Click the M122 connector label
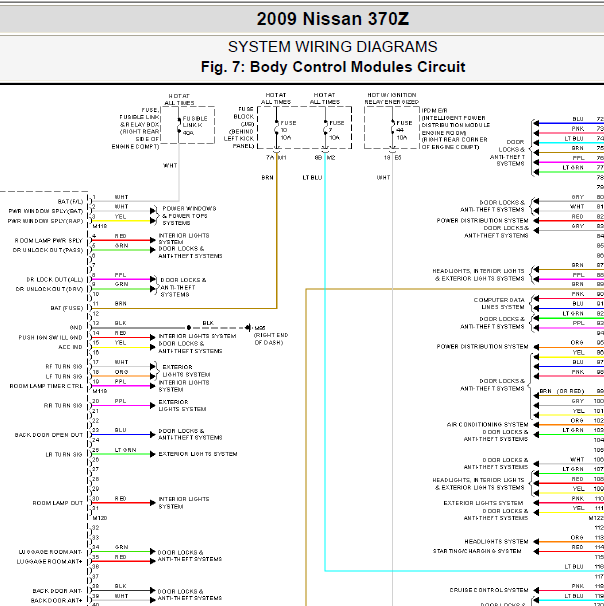The width and height of the screenshot is (604, 606). coord(596,518)
